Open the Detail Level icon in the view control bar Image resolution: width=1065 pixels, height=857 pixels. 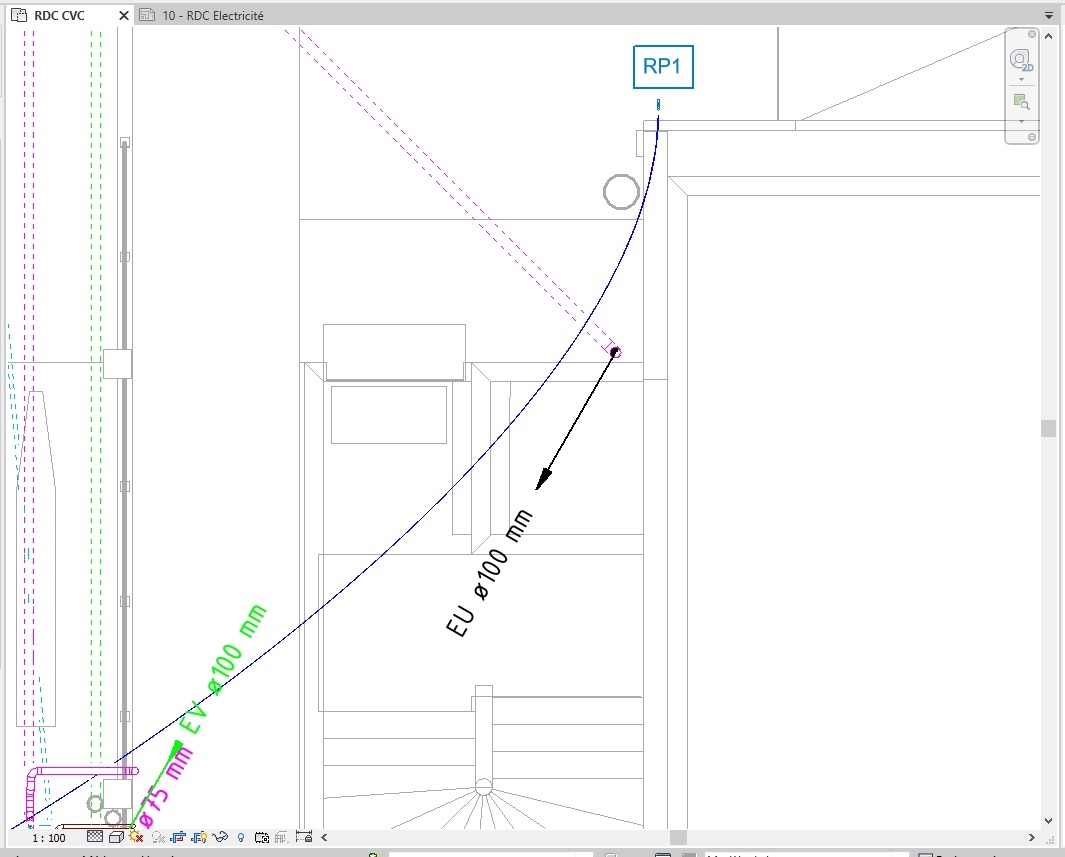point(95,837)
